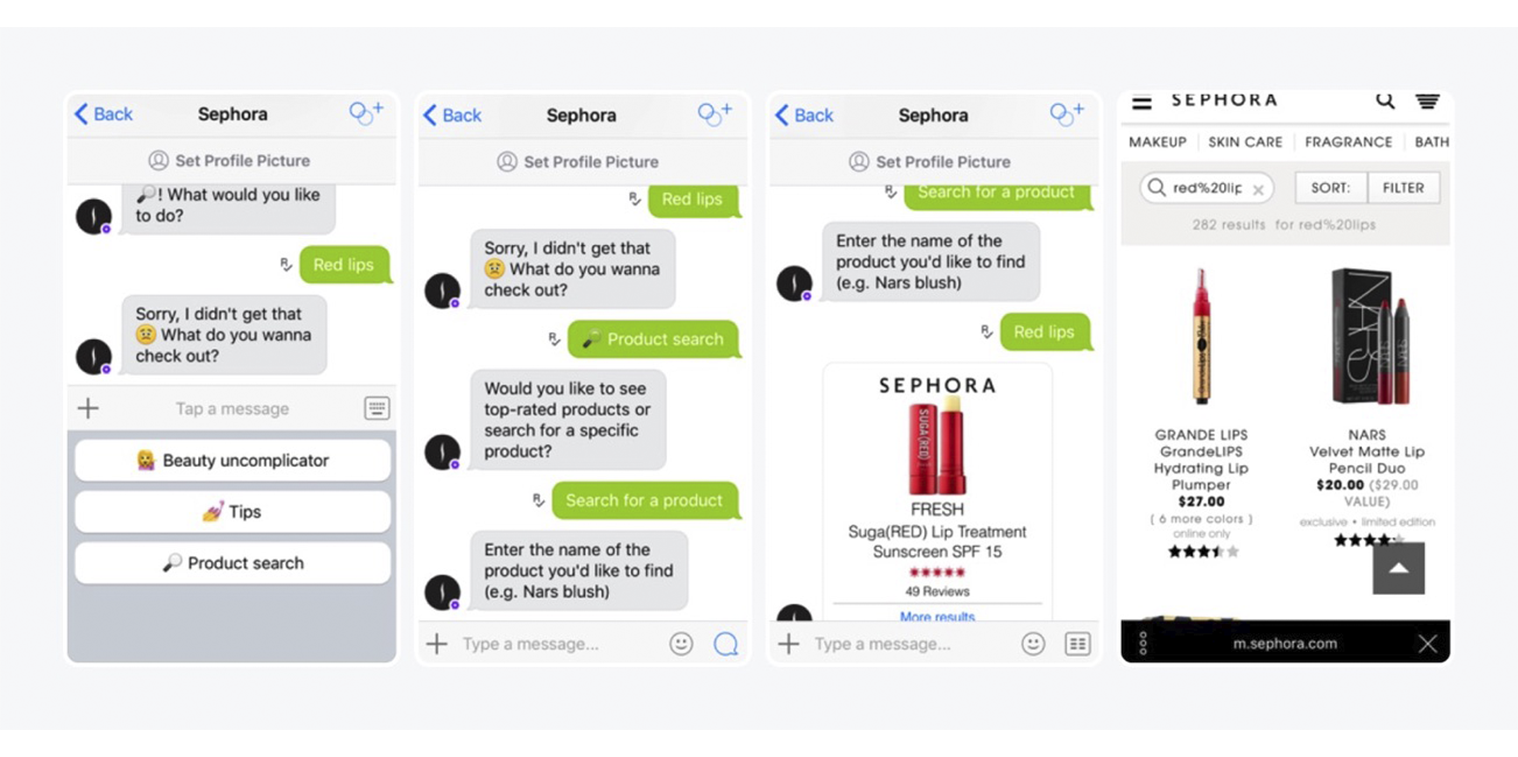Tap the NARS Velvet Matte Lip Pencil image

click(1366, 336)
